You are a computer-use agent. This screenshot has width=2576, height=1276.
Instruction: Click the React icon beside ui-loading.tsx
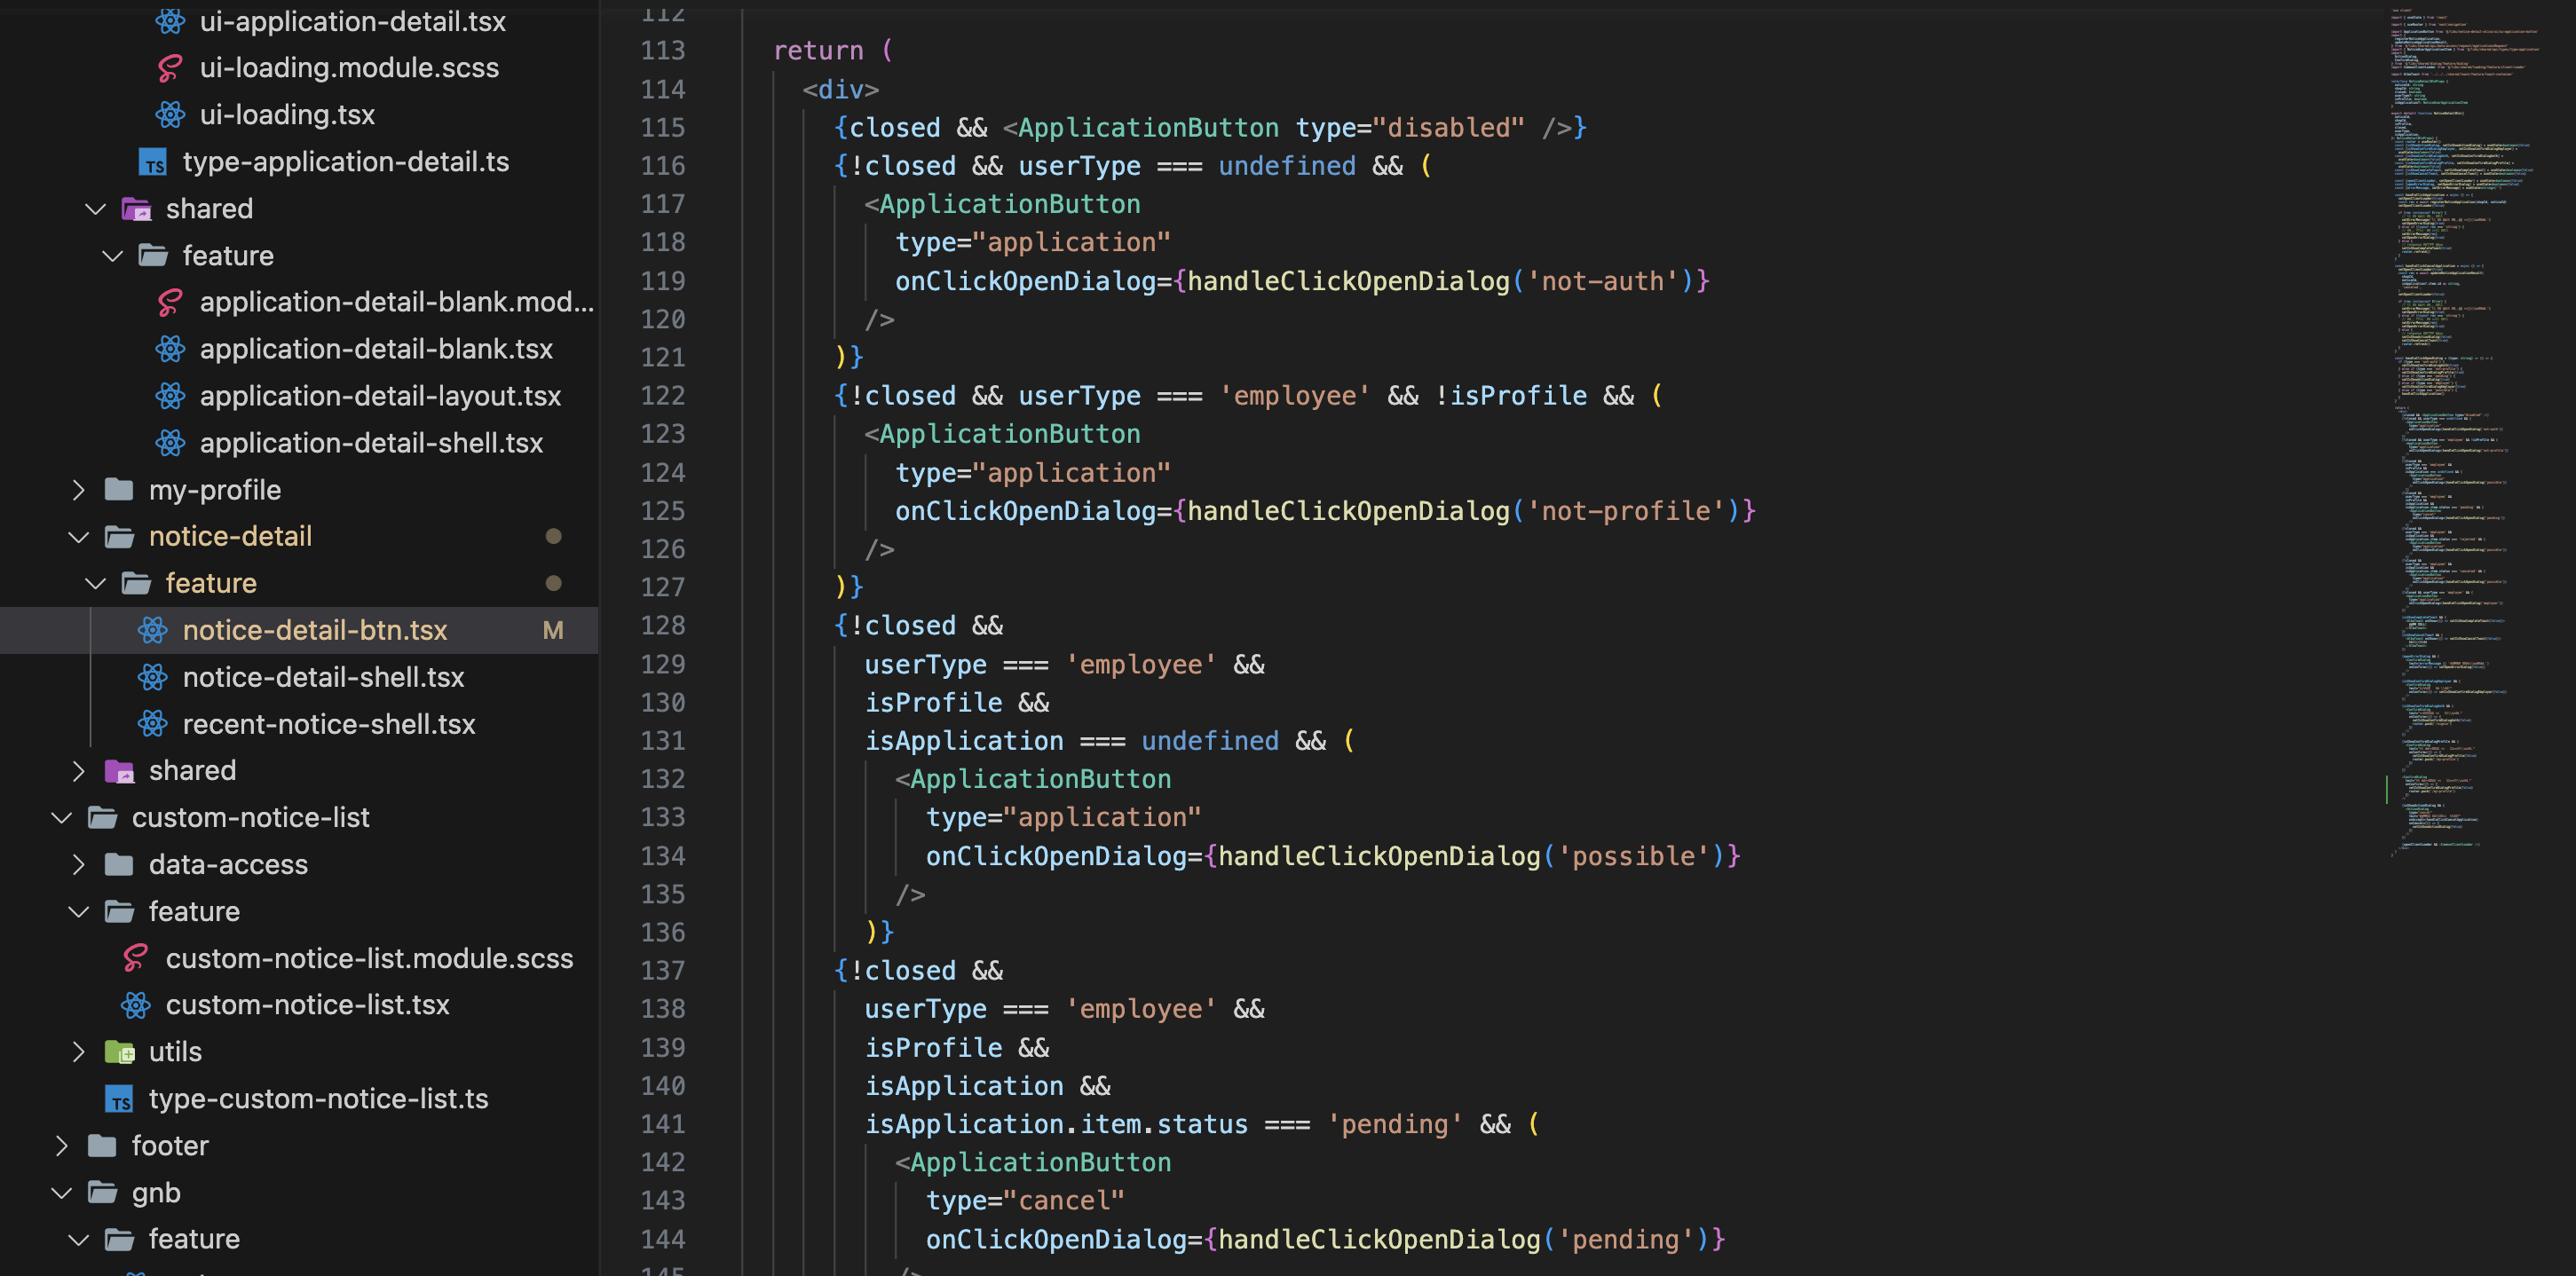tap(170, 115)
